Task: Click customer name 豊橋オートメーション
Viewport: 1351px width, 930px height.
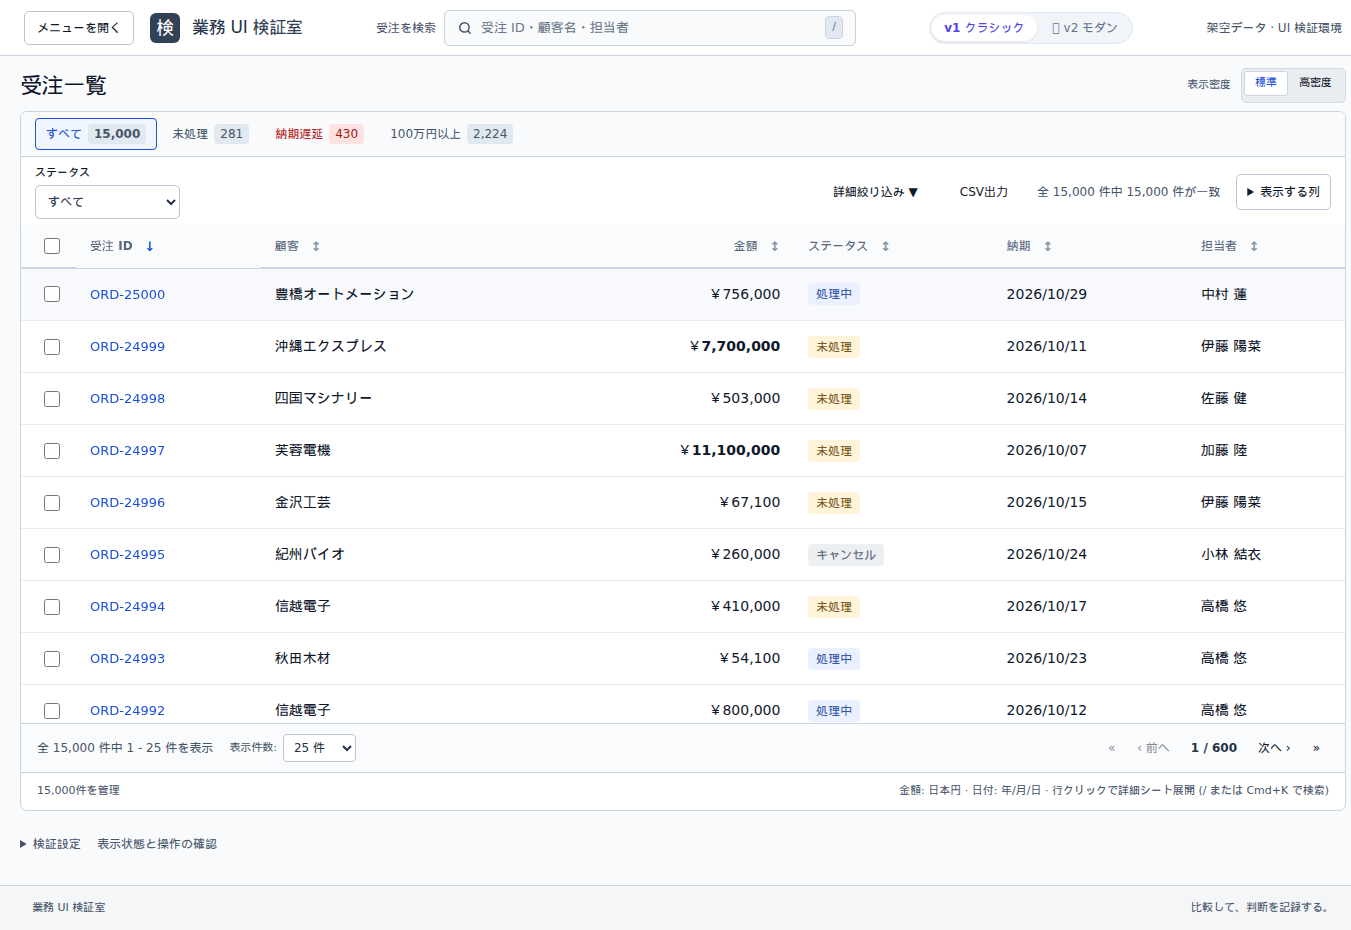Action: (x=345, y=294)
